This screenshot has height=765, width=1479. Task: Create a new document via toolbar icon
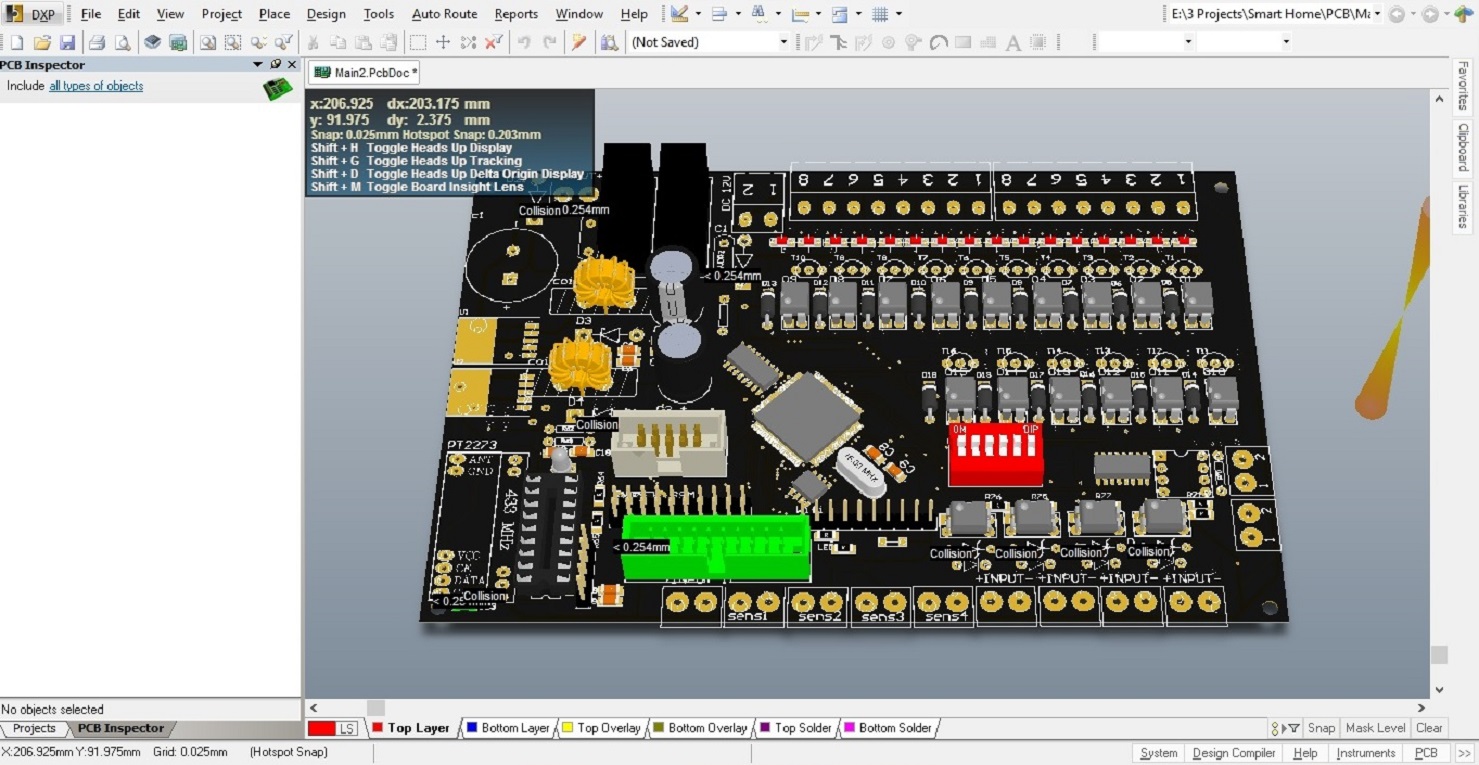click(16, 42)
